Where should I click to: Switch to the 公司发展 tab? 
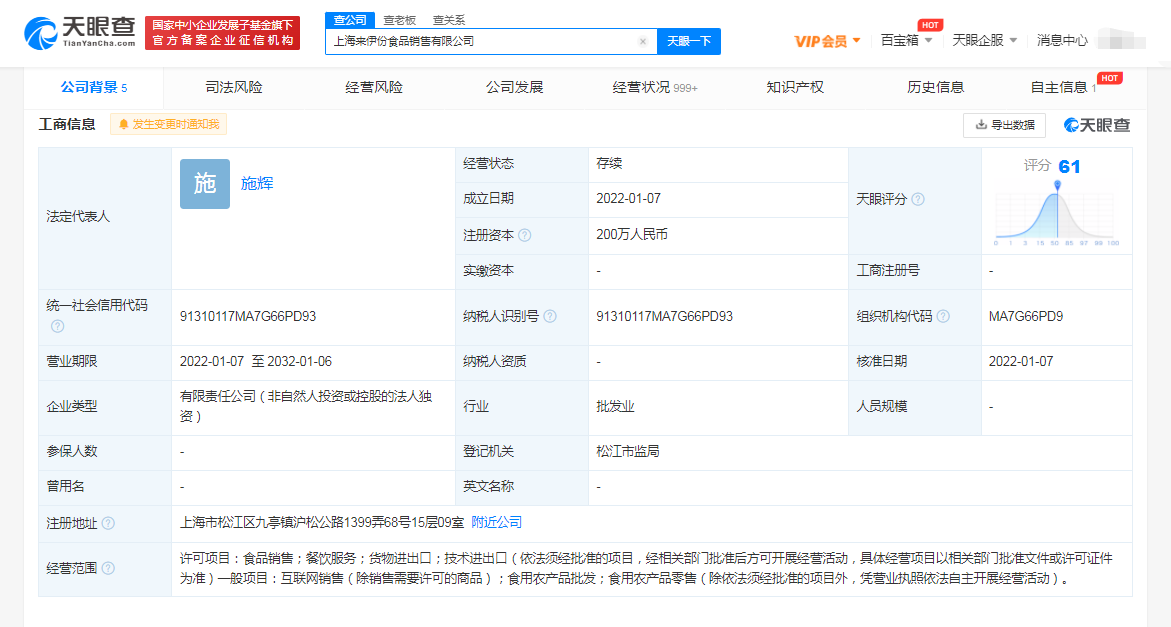click(515, 88)
